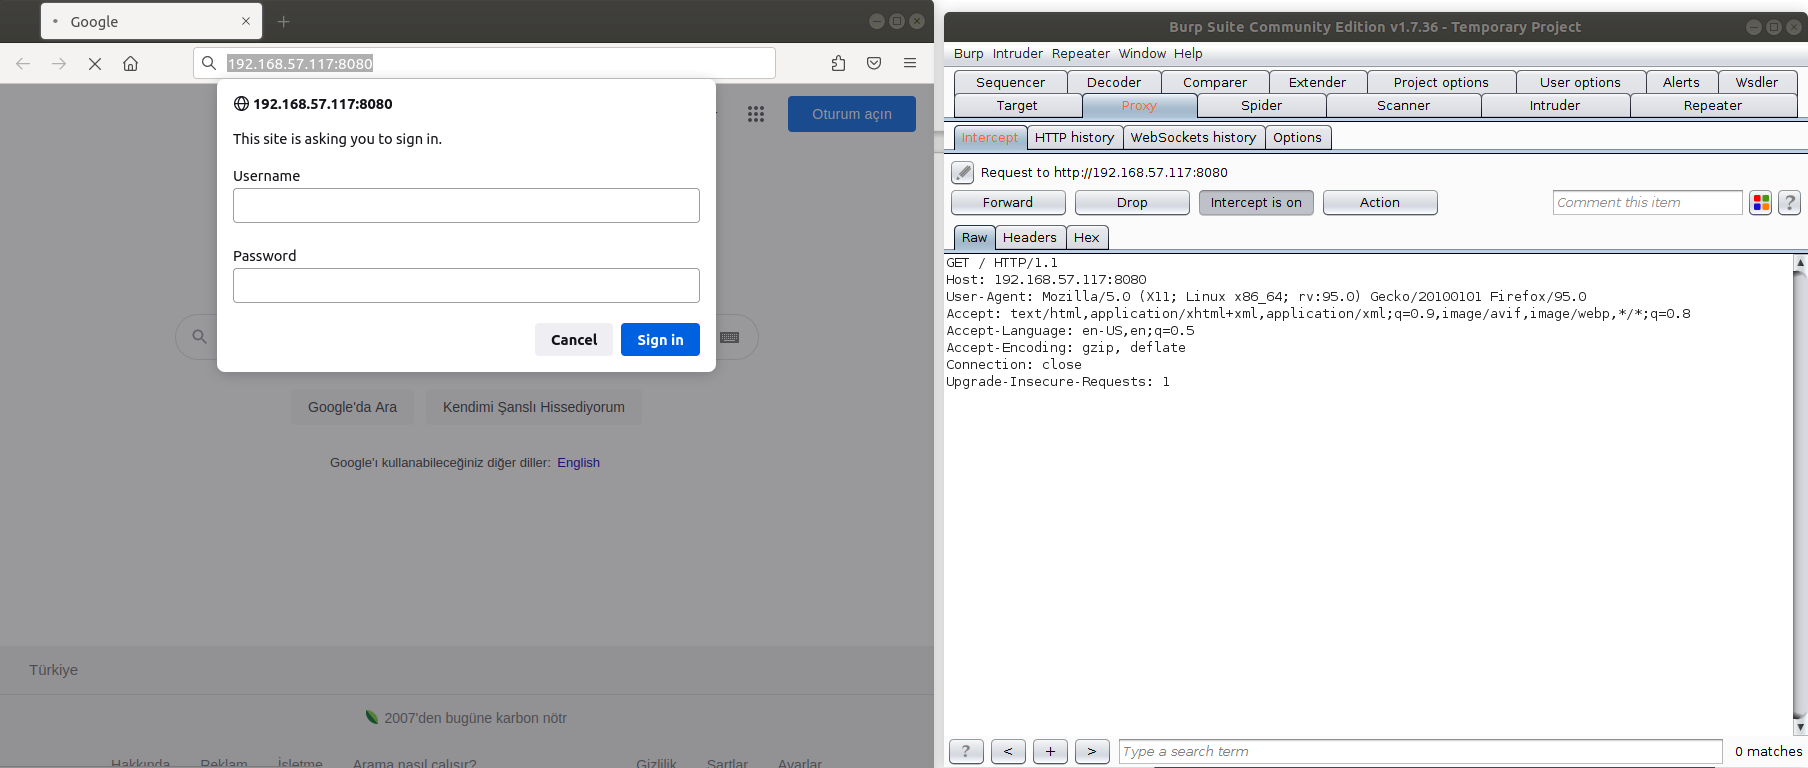Go to Firefox home page icon
The height and width of the screenshot is (768, 1808).
click(130, 63)
